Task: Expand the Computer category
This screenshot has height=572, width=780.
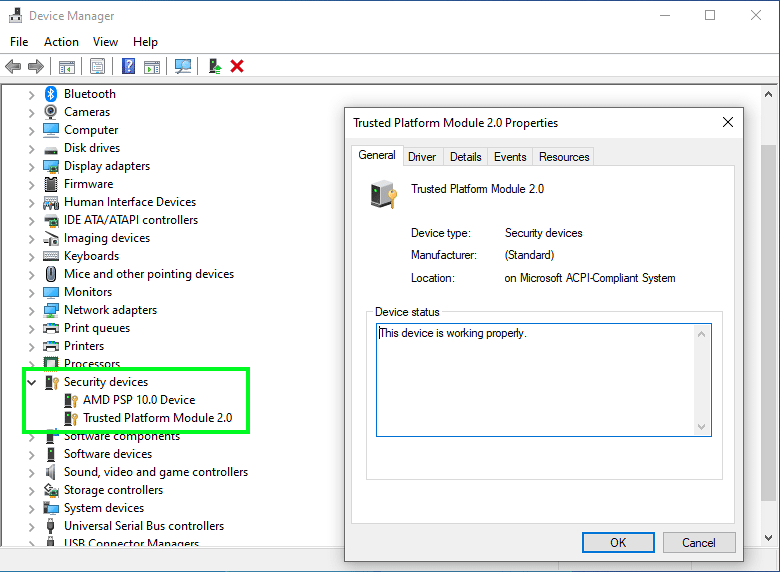Action: [31, 131]
